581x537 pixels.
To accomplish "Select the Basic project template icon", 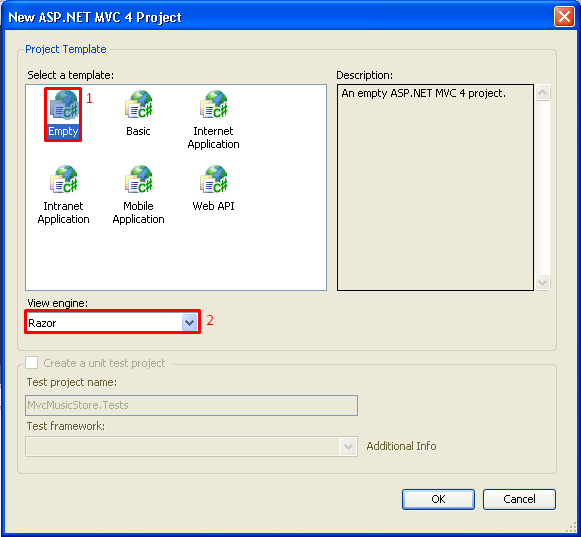I will point(138,105).
